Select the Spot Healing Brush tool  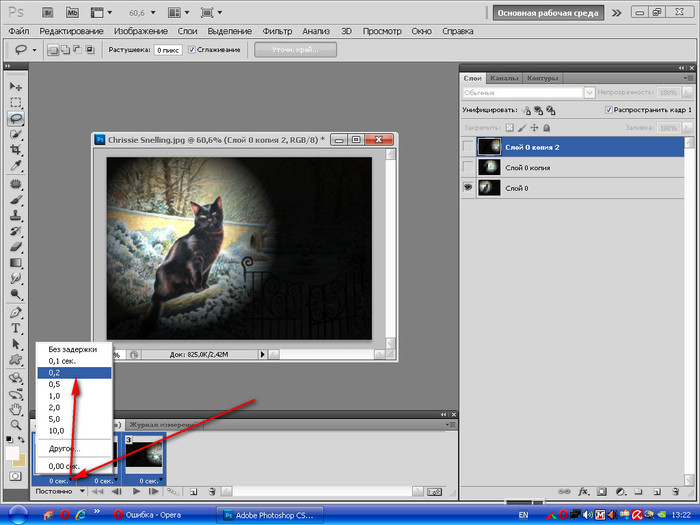(x=16, y=184)
